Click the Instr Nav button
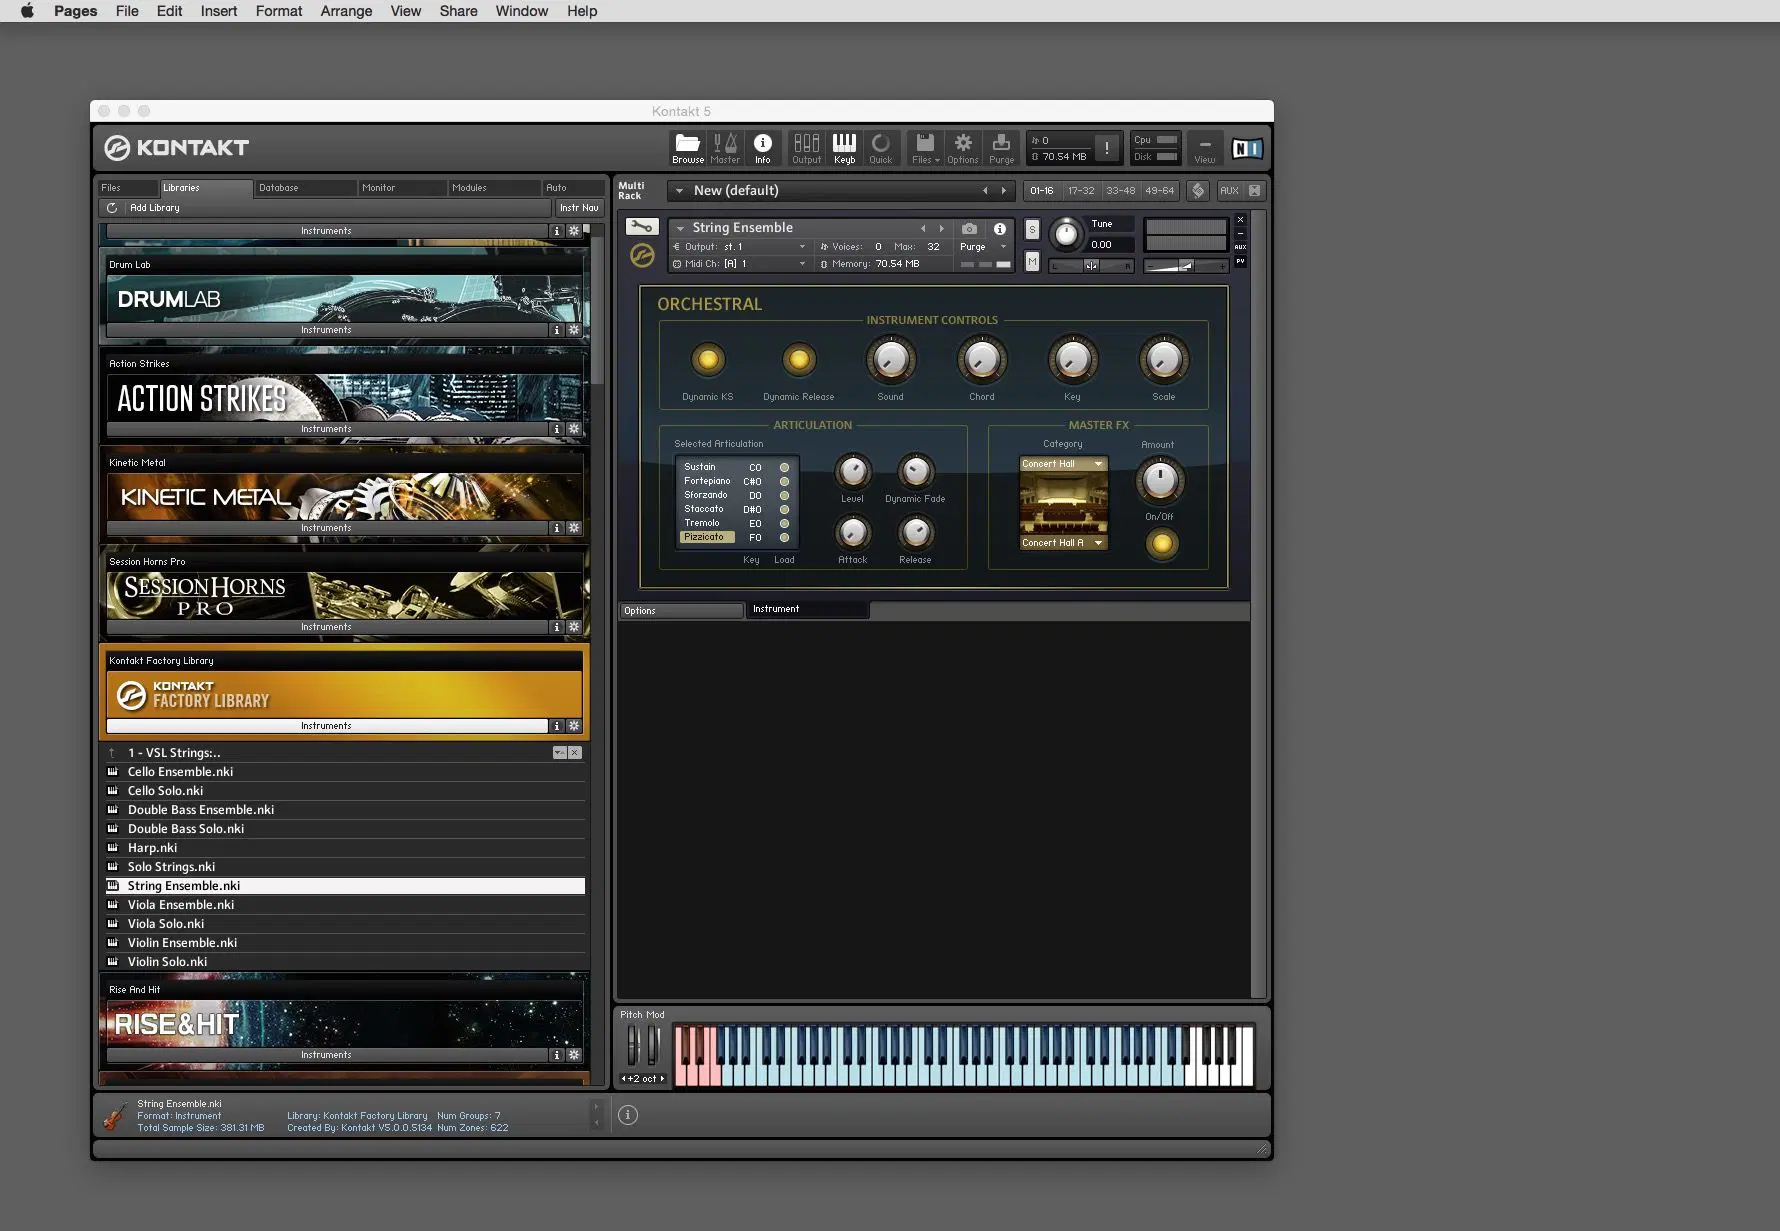Viewport: 1780px width, 1231px height. pos(579,208)
